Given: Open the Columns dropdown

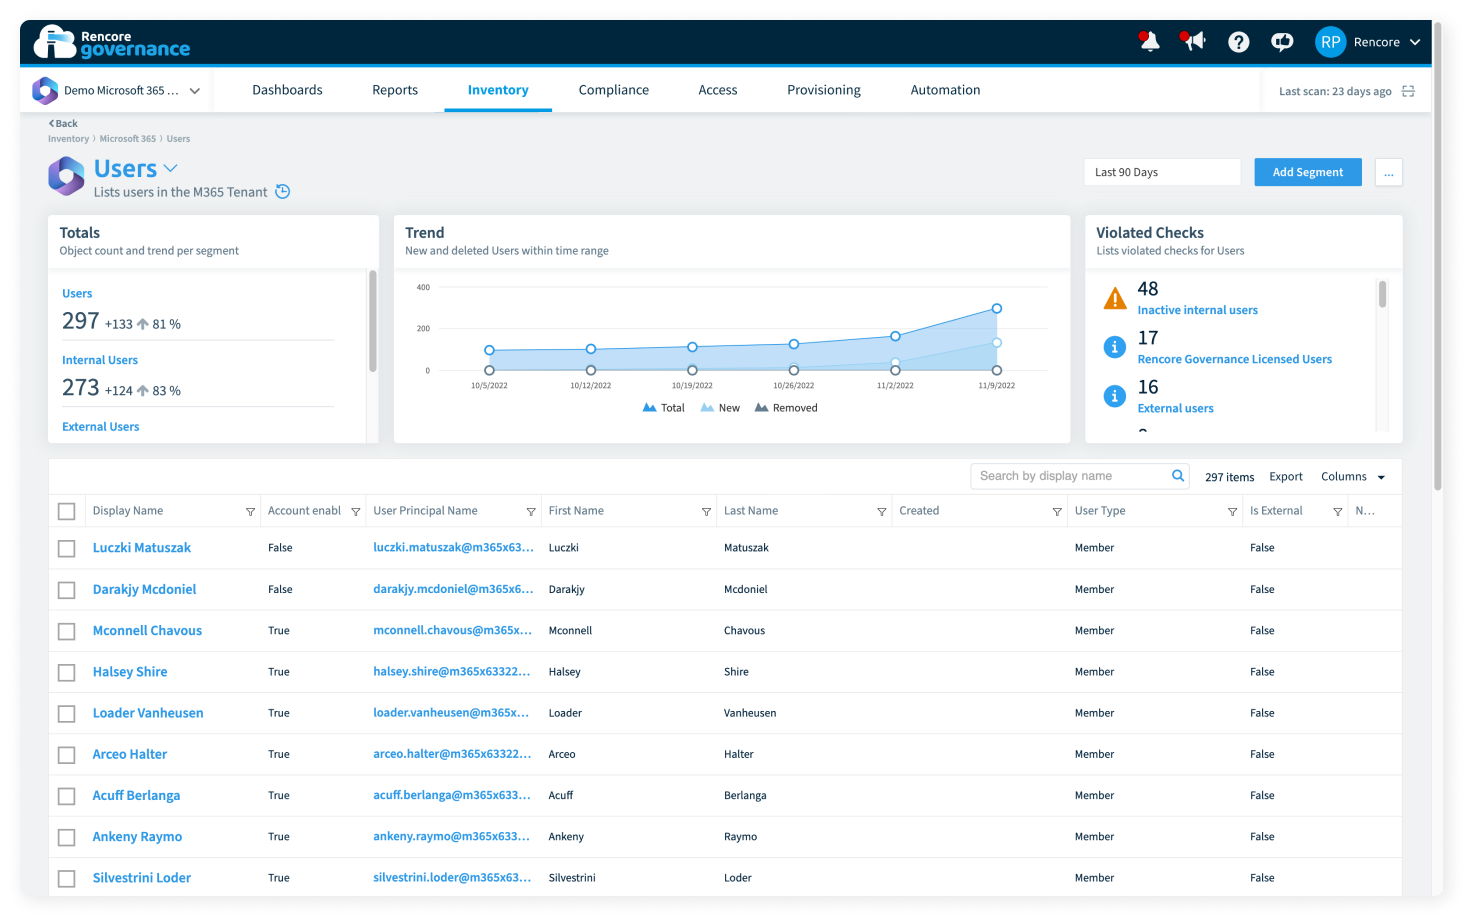Looking at the screenshot, I should tap(1353, 477).
